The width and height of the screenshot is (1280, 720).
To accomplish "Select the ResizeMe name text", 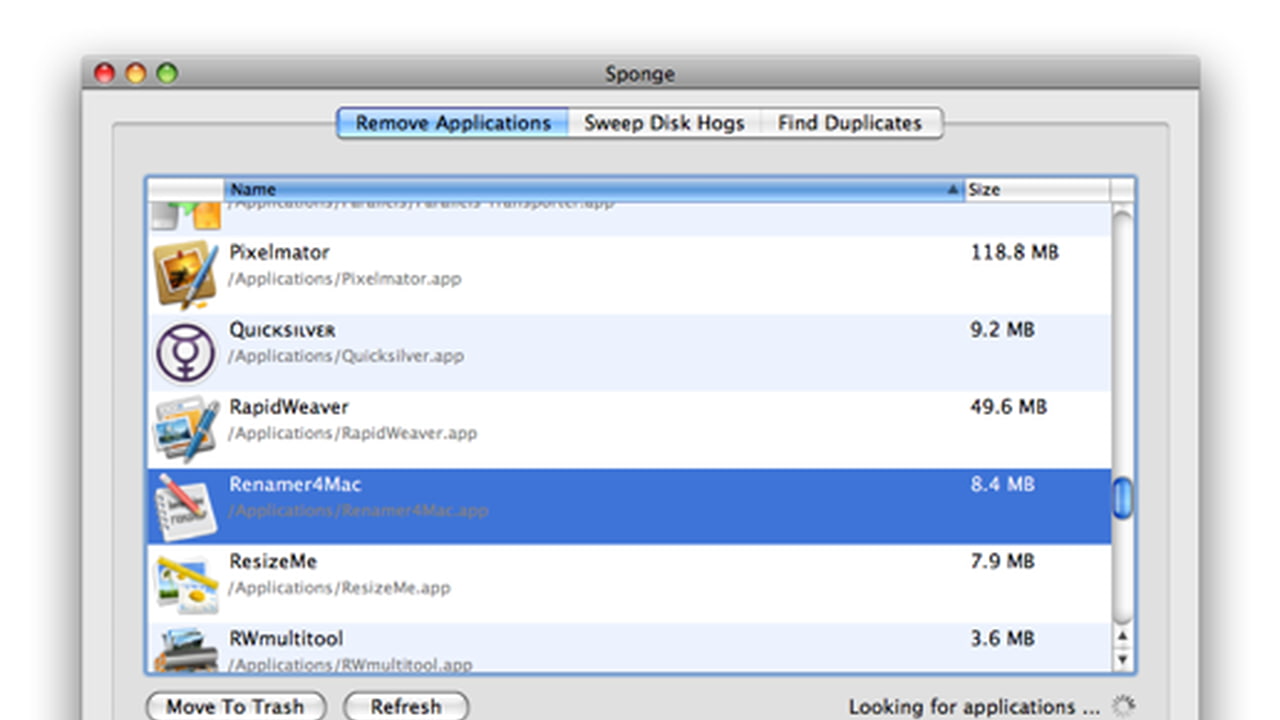I will click(x=273, y=561).
